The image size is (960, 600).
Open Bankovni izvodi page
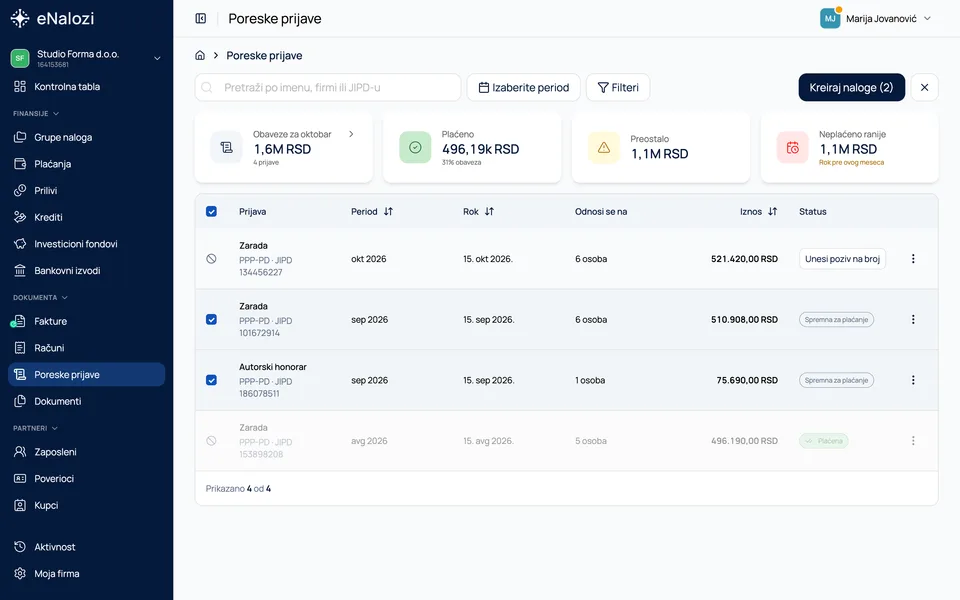[86, 271]
